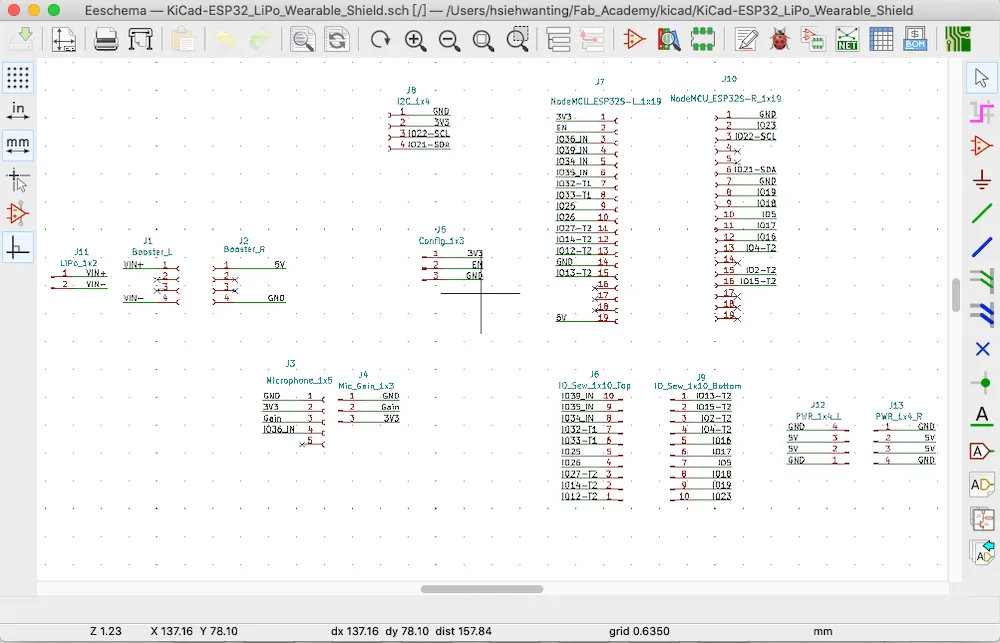Generate the netlist (NET icon)

point(846,40)
